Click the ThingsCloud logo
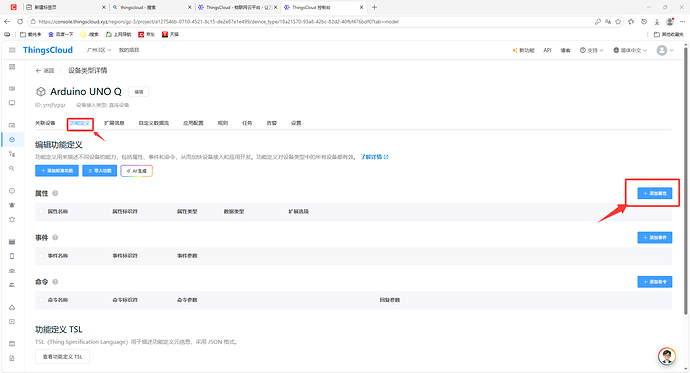690x373 pixels. point(48,50)
